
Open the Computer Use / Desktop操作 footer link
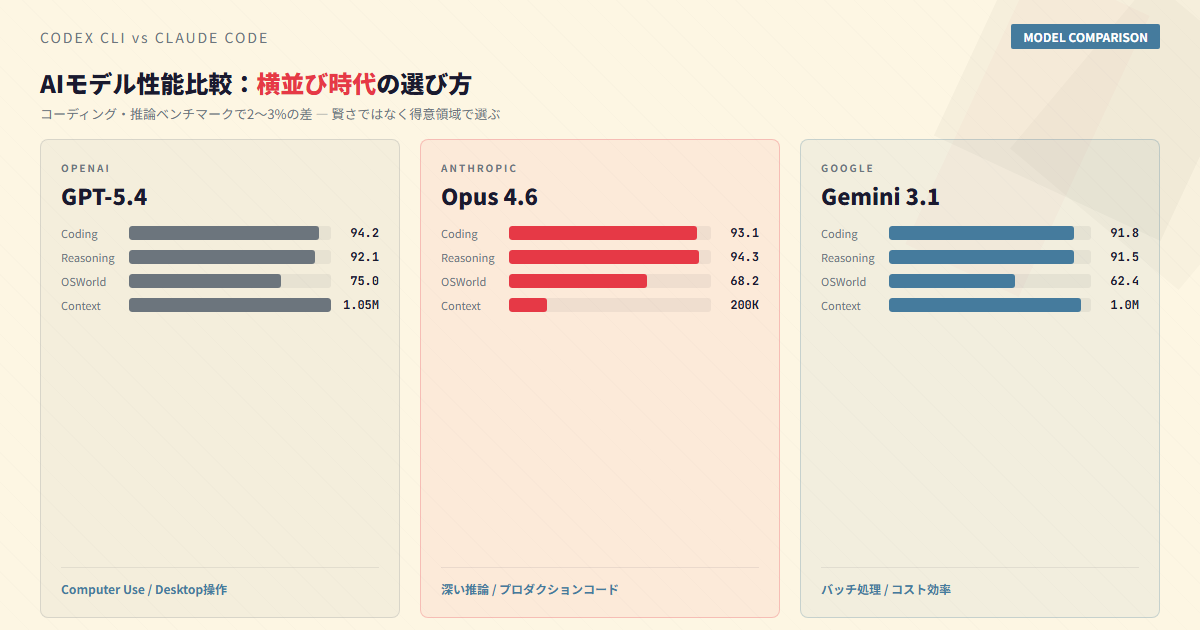coord(144,589)
